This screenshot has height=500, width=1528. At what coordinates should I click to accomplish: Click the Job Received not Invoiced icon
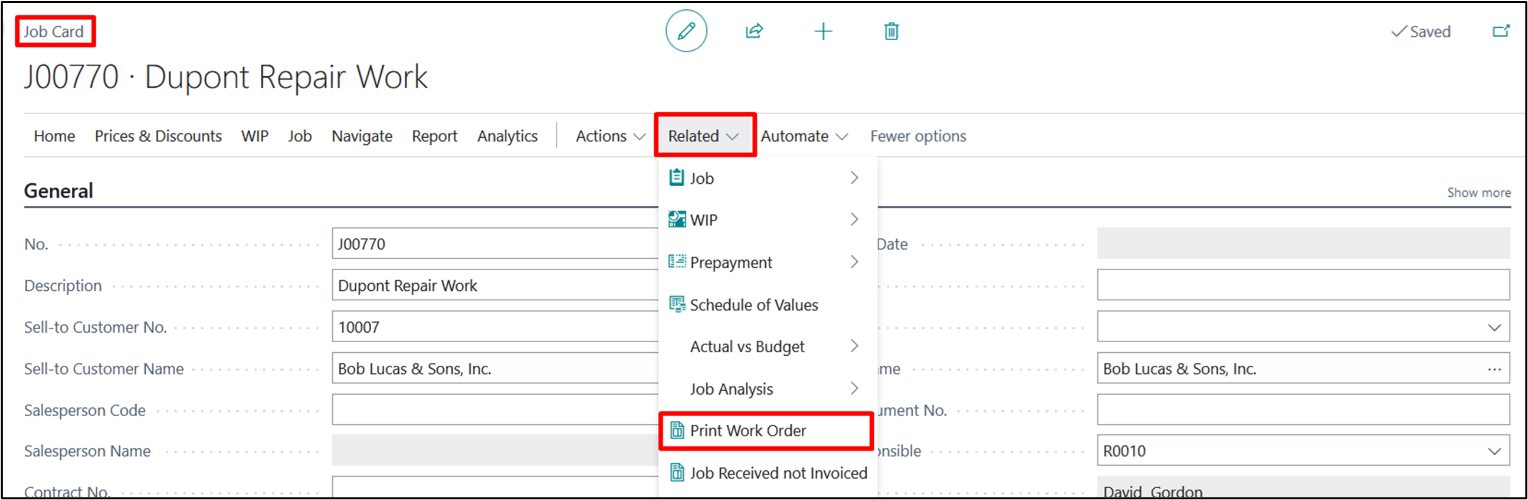677,473
